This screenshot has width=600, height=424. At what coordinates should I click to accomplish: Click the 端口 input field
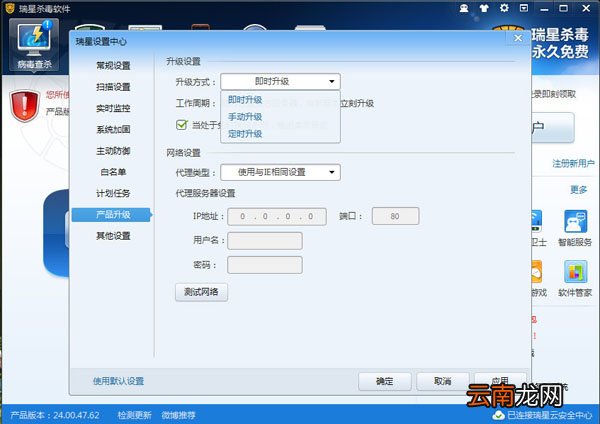(x=395, y=216)
